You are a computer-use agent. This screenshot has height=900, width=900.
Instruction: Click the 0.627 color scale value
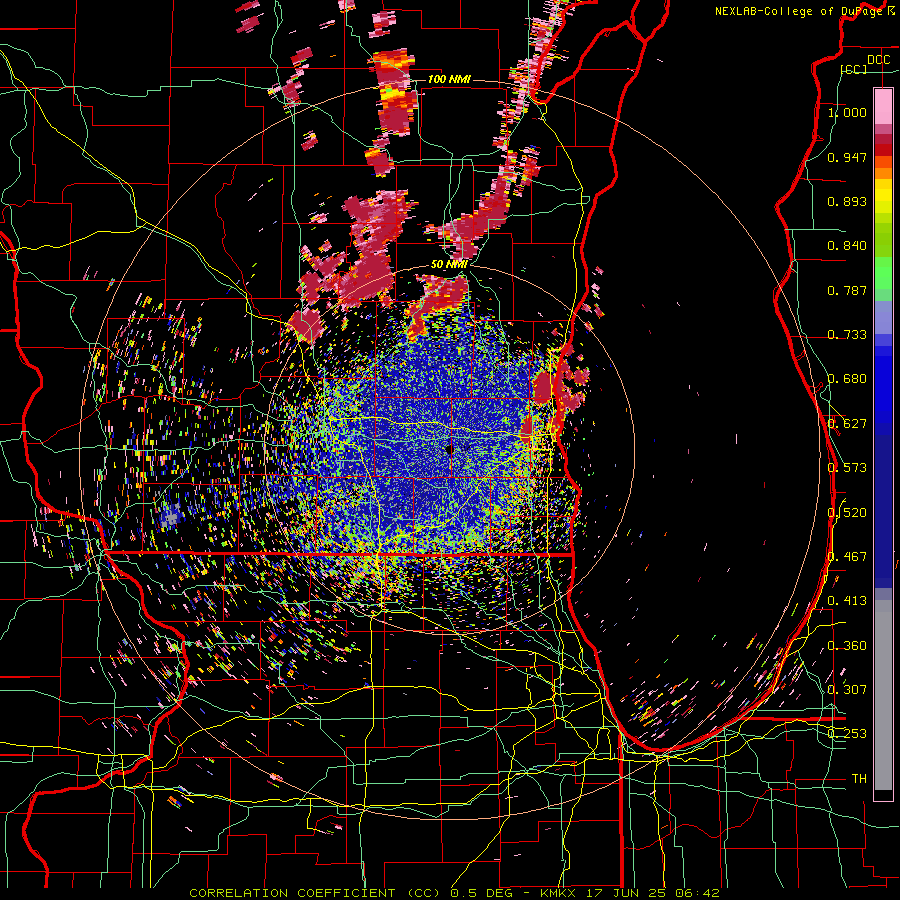(847, 424)
